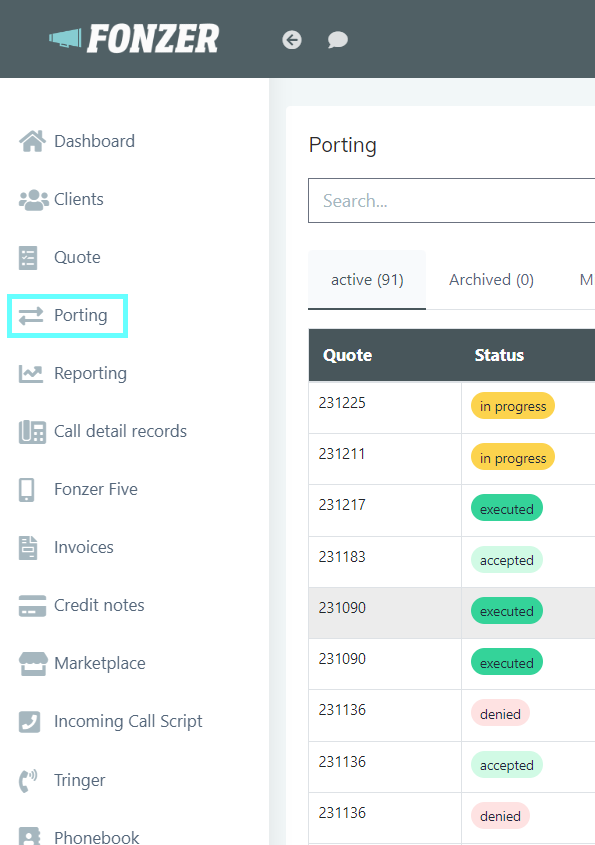Open the Reporting chart icon

[x=31, y=373]
